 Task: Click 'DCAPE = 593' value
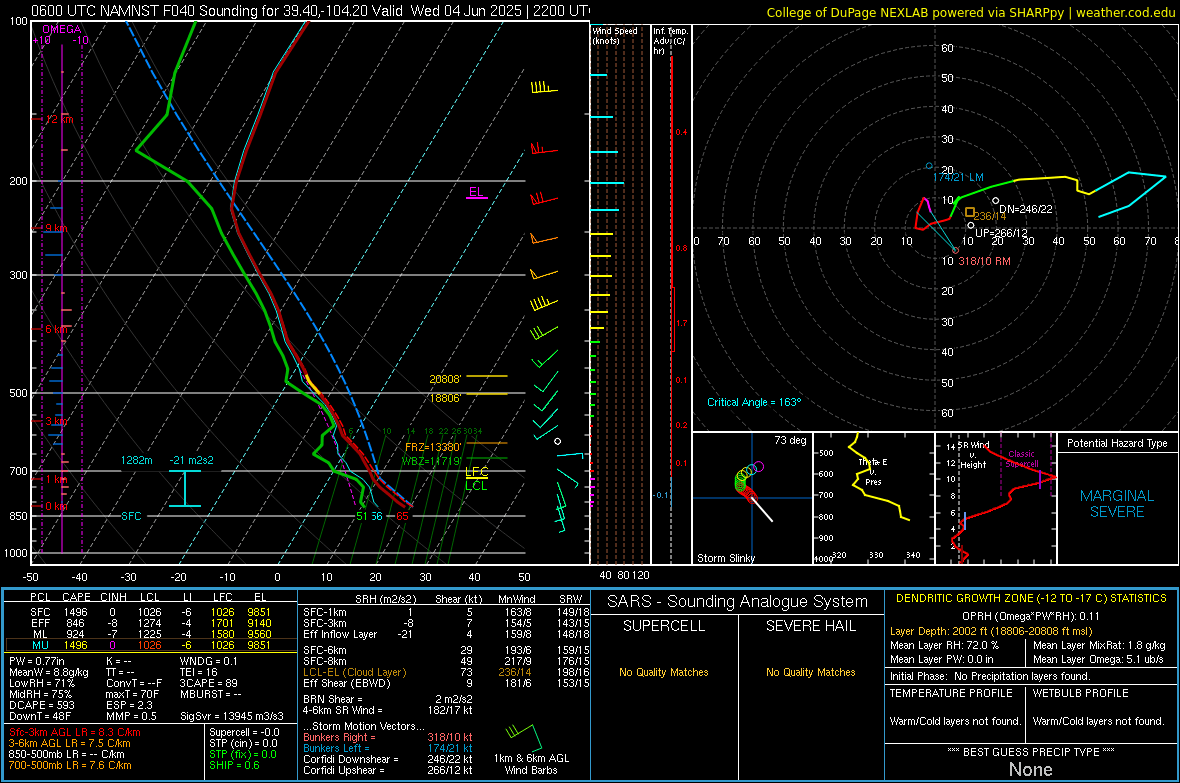click(x=41, y=705)
